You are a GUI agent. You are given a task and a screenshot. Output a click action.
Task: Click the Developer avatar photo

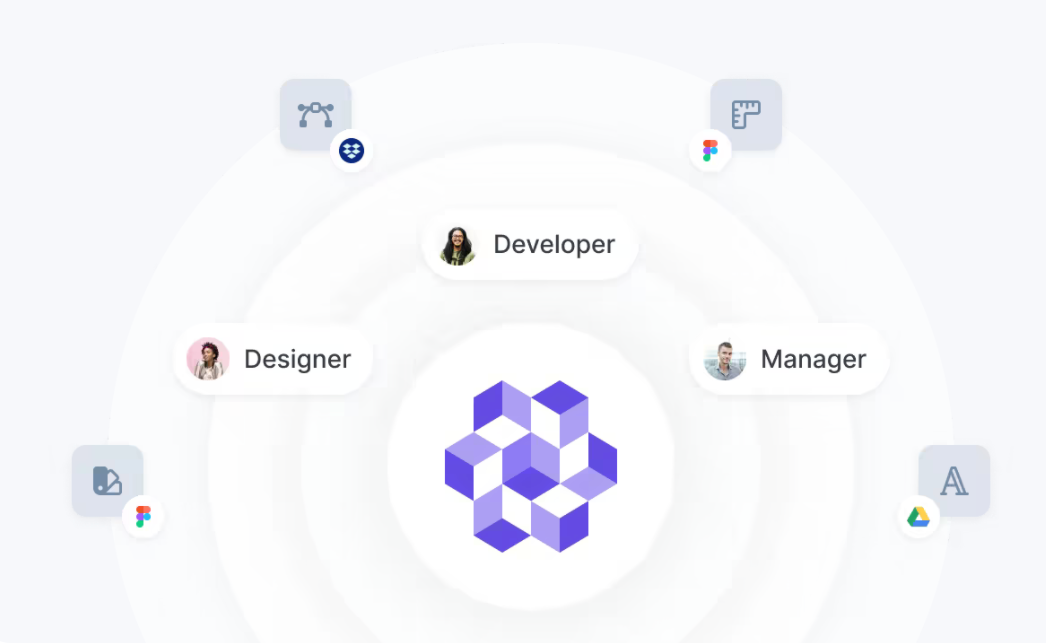[458, 244]
